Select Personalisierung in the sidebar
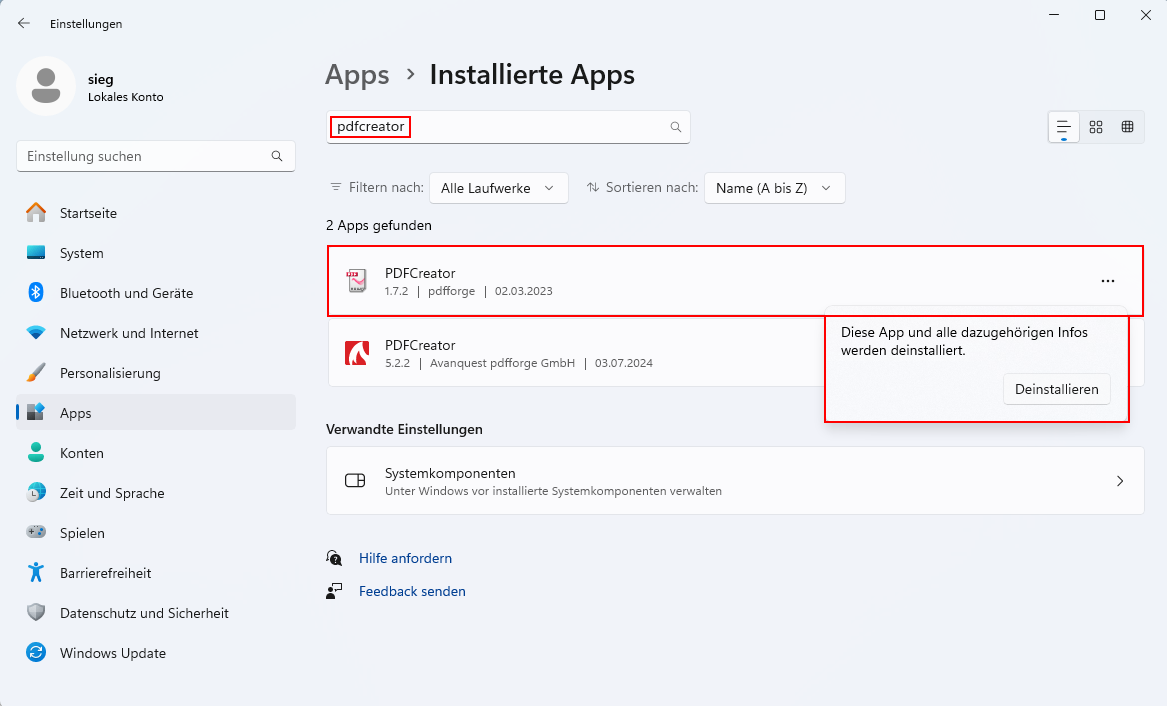This screenshot has width=1167, height=706. [110, 373]
